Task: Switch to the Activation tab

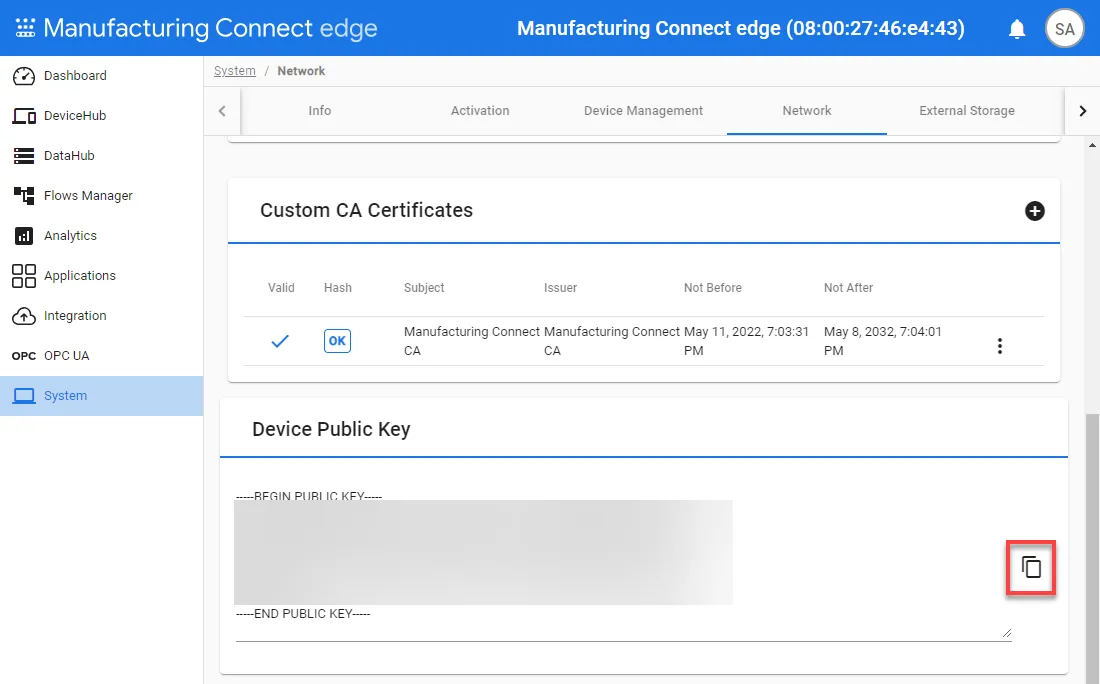Action: (480, 111)
